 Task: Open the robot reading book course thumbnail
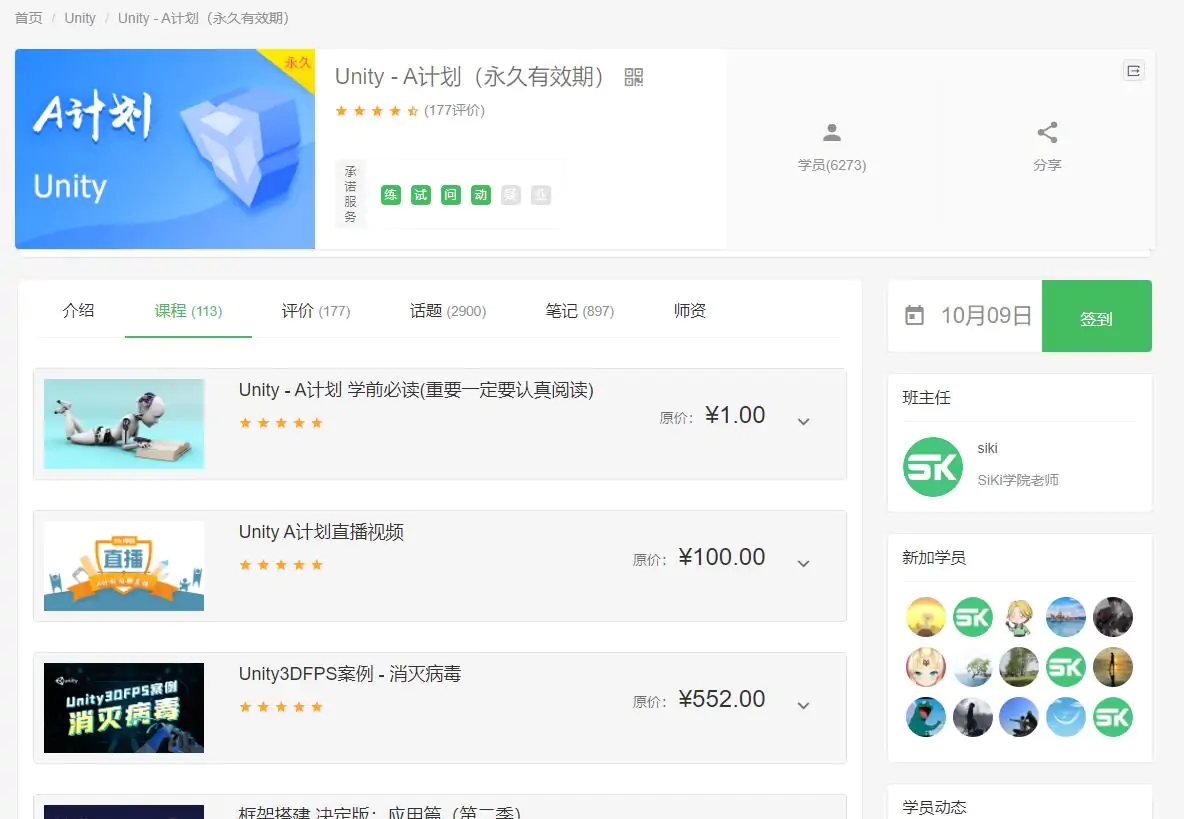click(124, 423)
